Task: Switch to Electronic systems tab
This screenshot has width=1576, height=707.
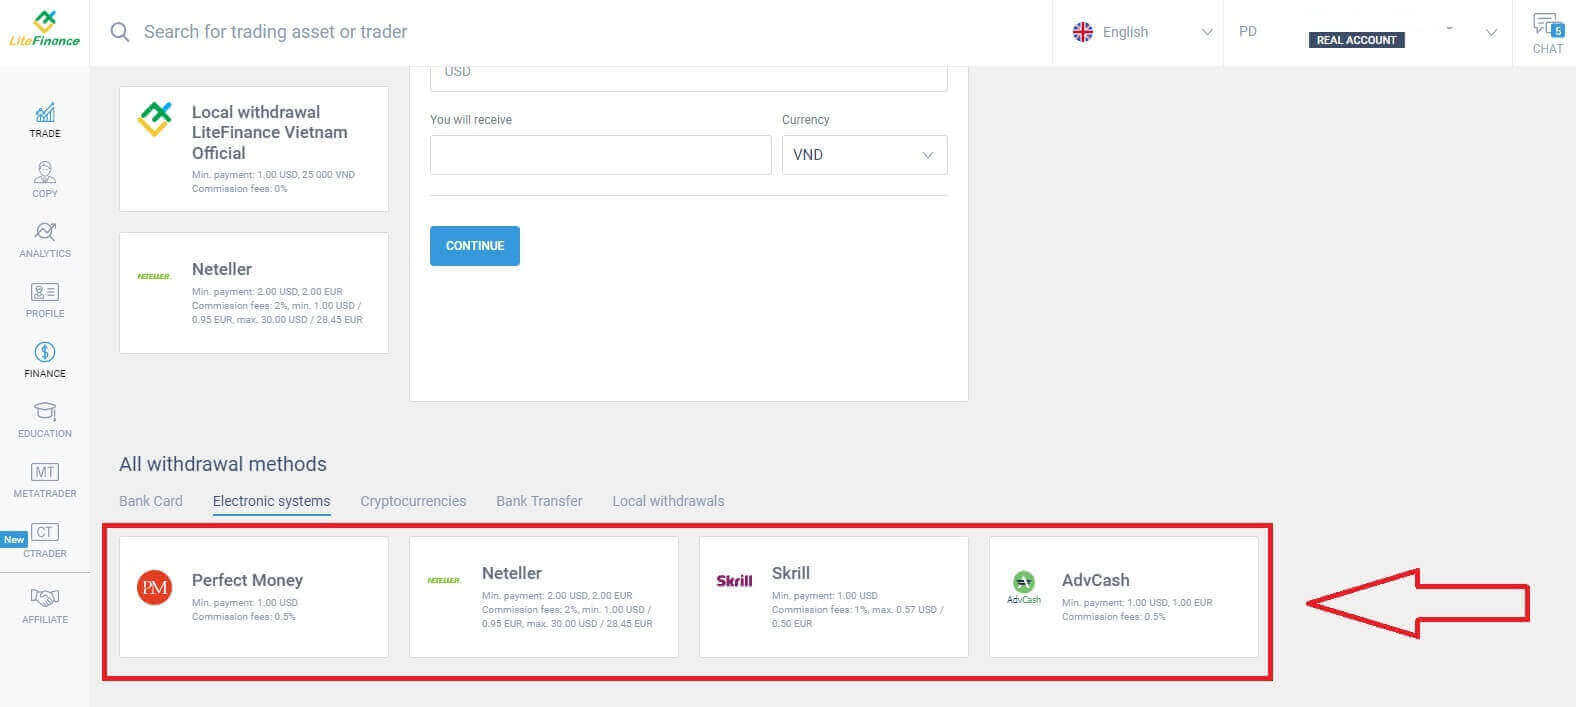Action: click(271, 501)
